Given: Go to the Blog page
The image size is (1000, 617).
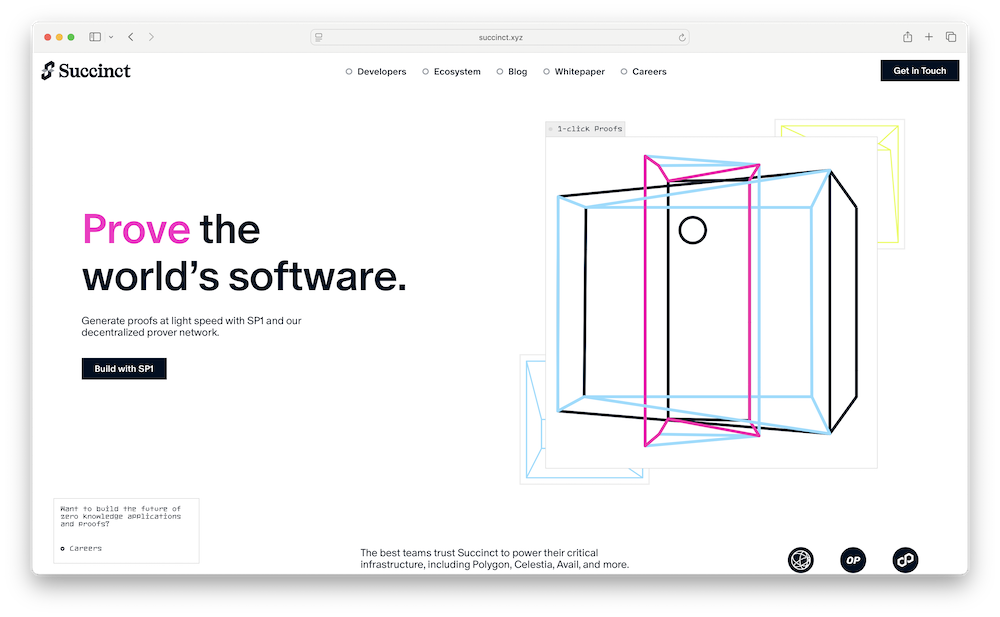Looking at the screenshot, I should point(511,71).
